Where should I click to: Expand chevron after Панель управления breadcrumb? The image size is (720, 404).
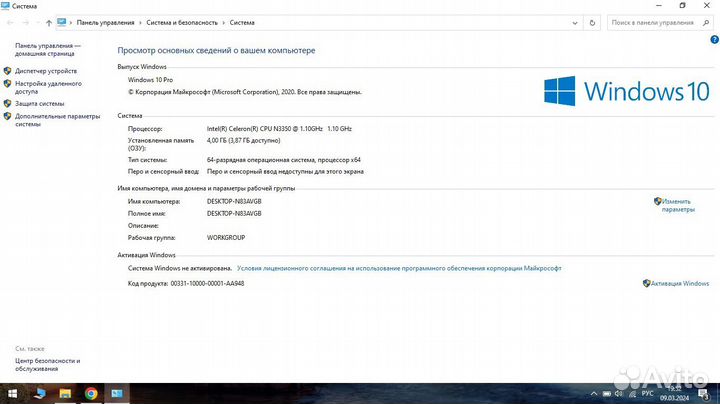click(141, 22)
